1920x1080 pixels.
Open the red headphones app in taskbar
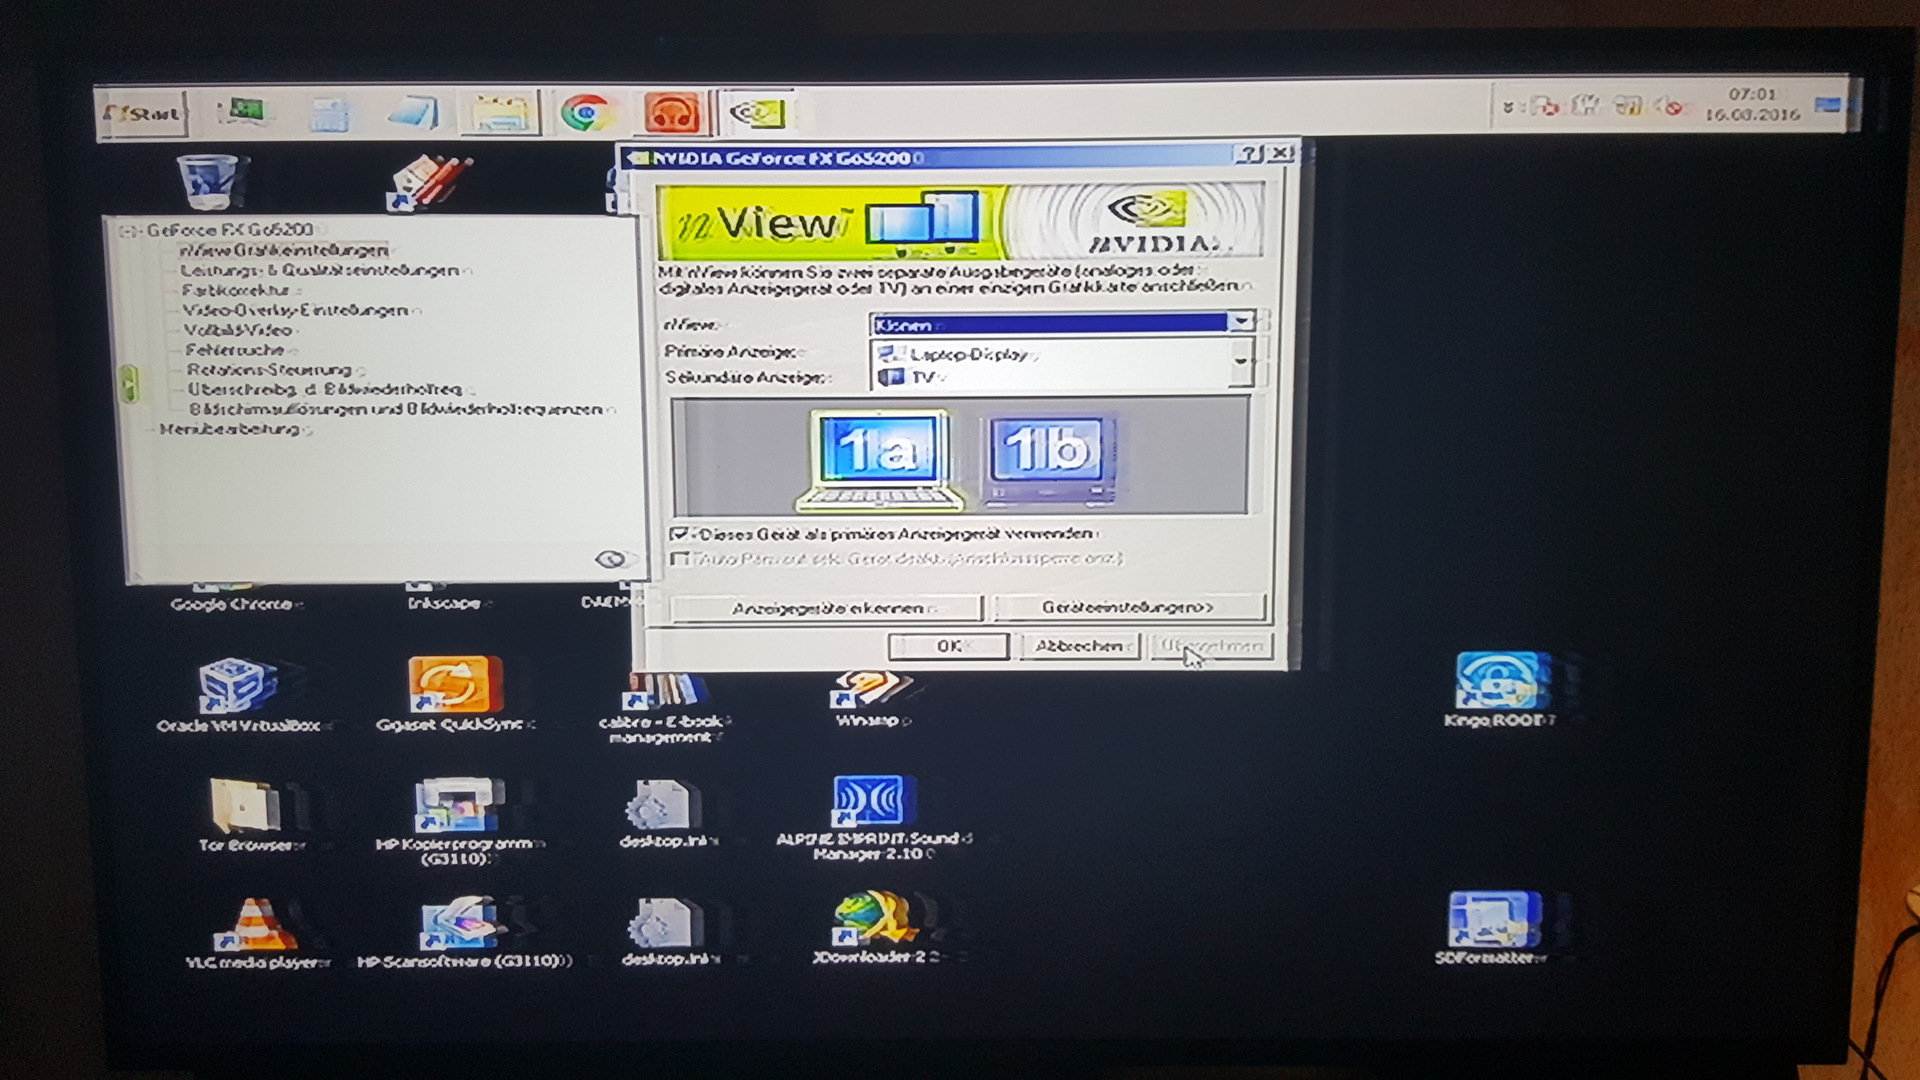(672, 113)
